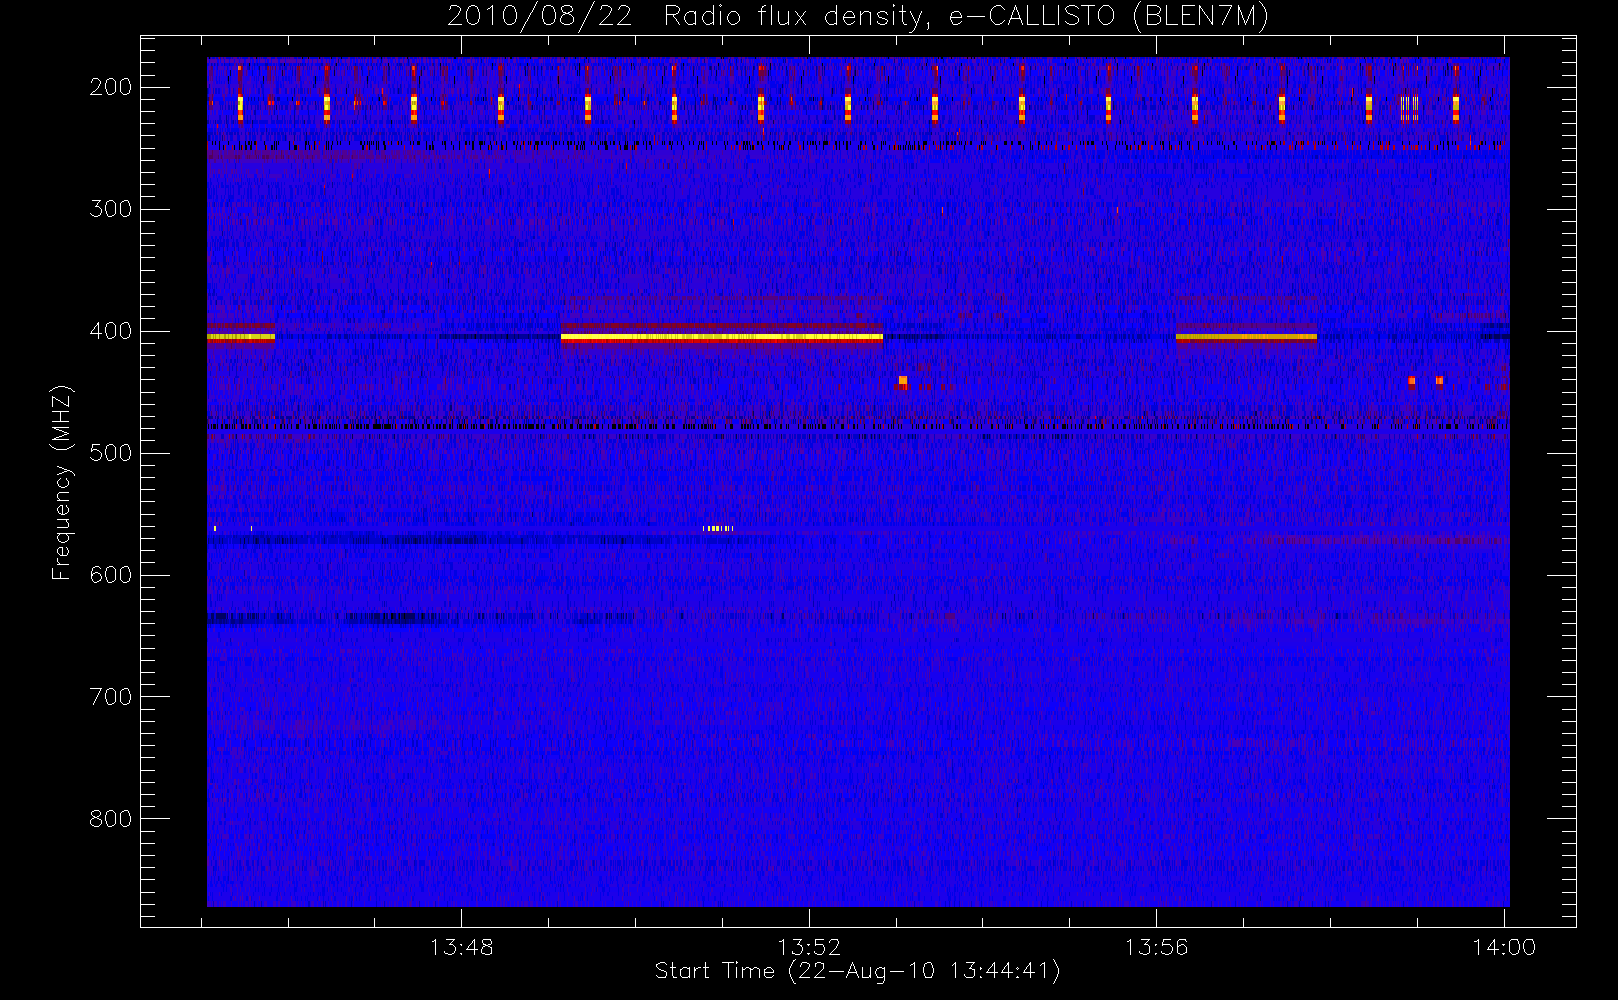Click the 200 frequency tick label
The width and height of the screenshot is (1618, 1000).
point(111,87)
